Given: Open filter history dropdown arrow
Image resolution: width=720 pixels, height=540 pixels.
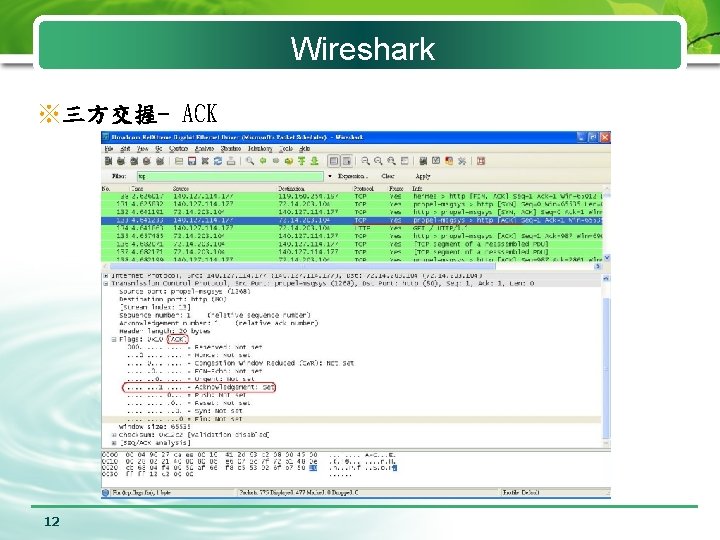Looking at the screenshot, I should 330,176.
